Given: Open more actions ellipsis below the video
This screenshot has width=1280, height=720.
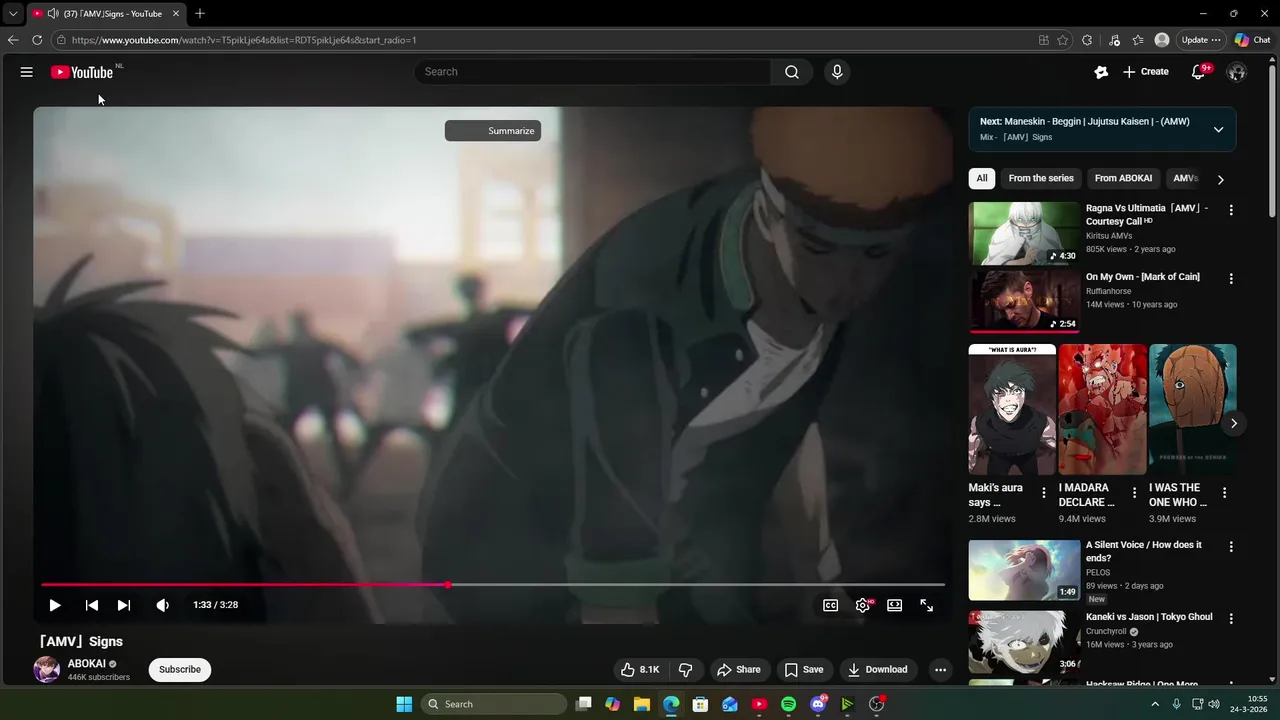Looking at the screenshot, I should coord(940,670).
